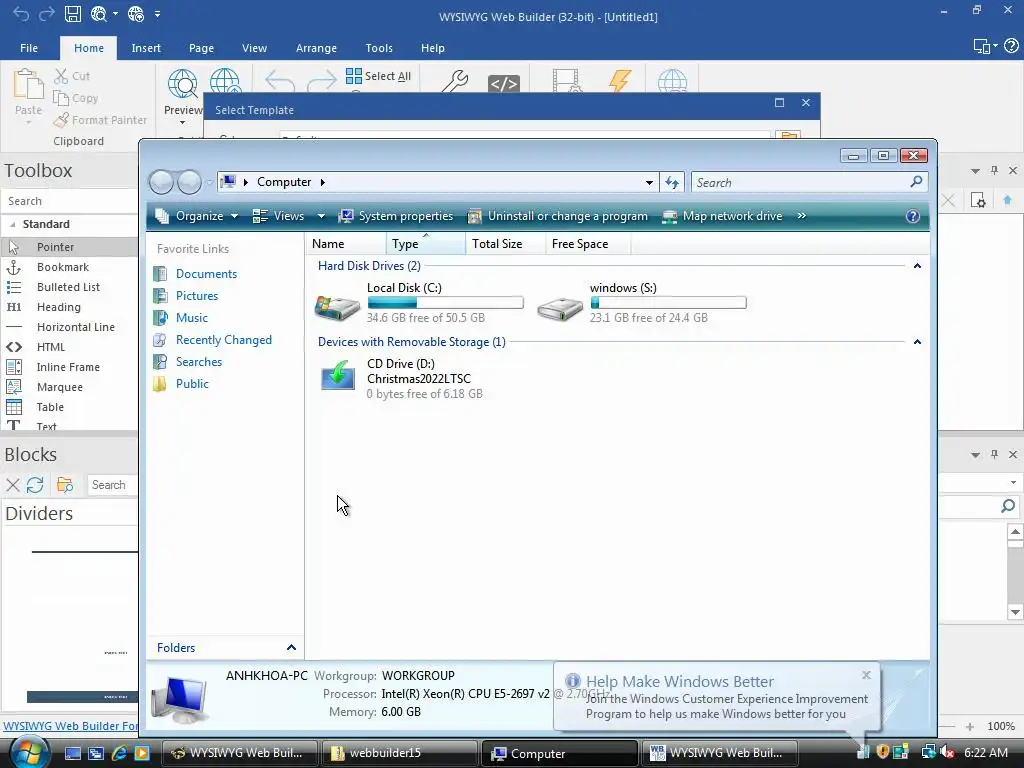This screenshot has width=1024, height=768.
Task: Open the Views dropdown arrow in Explorer
Action: click(x=321, y=216)
